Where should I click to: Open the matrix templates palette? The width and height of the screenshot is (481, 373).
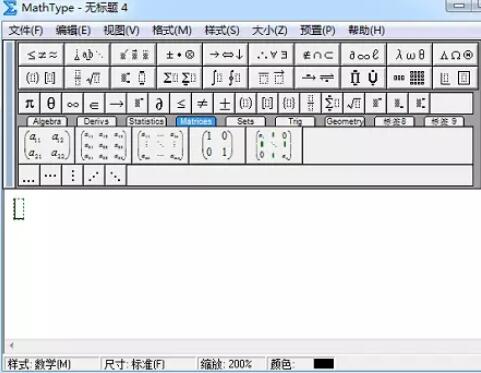pyautogui.click(x=410, y=78)
